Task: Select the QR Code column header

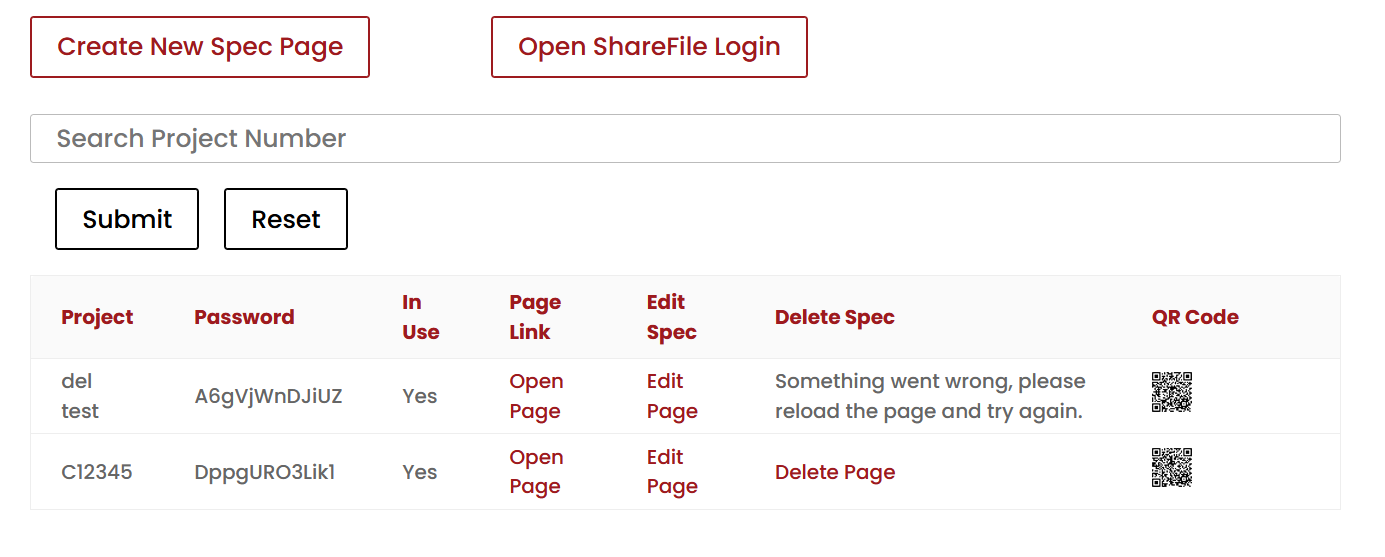Action: click(x=1195, y=317)
